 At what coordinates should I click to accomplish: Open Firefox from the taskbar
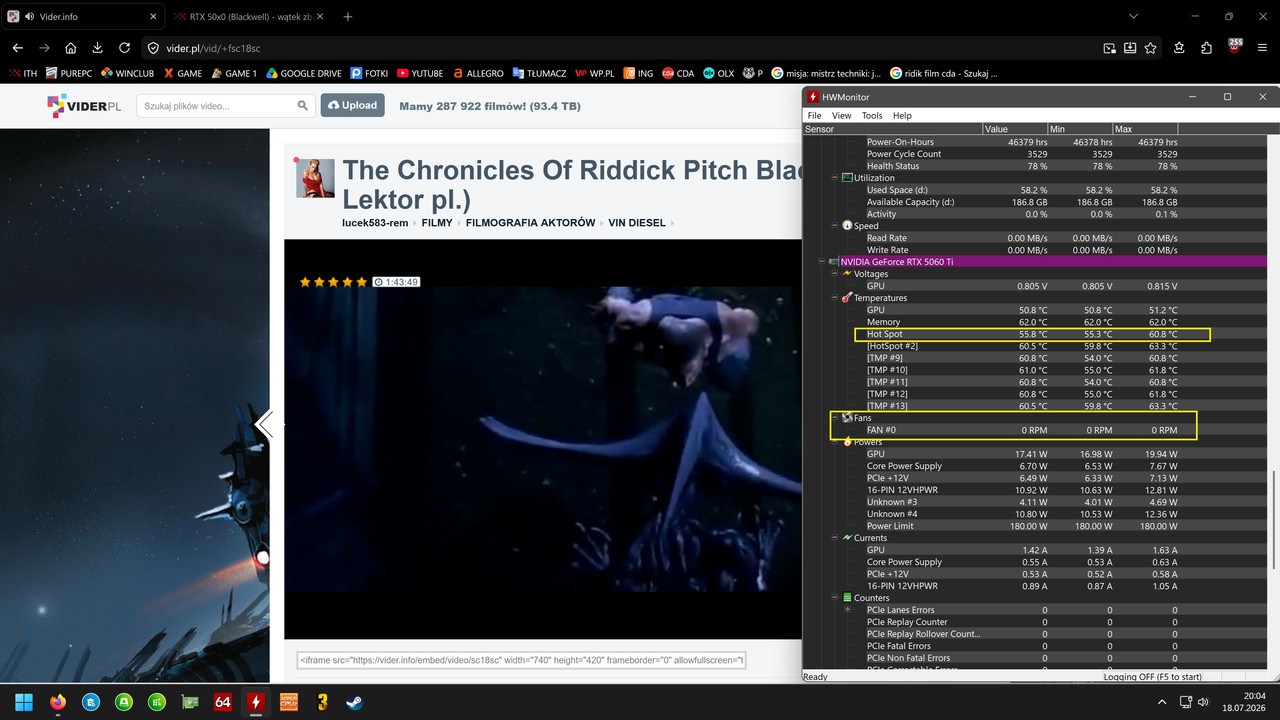pyautogui.click(x=57, y=702)
